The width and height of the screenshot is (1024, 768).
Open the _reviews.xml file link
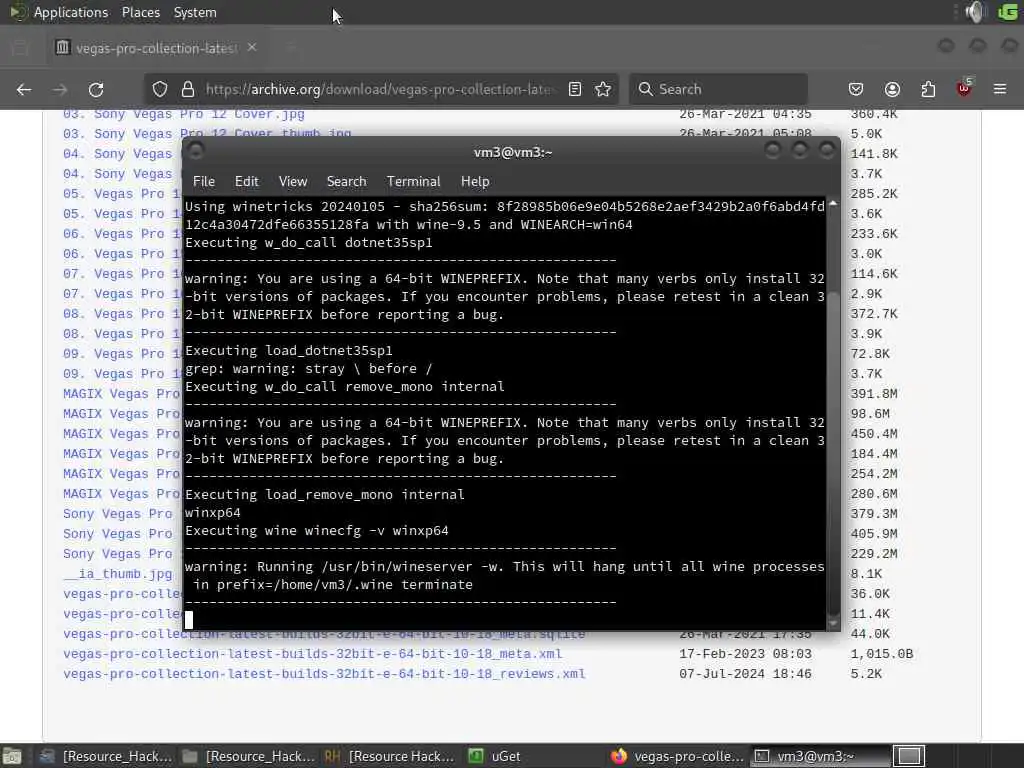pyautogui.click(x=324, y=674)
